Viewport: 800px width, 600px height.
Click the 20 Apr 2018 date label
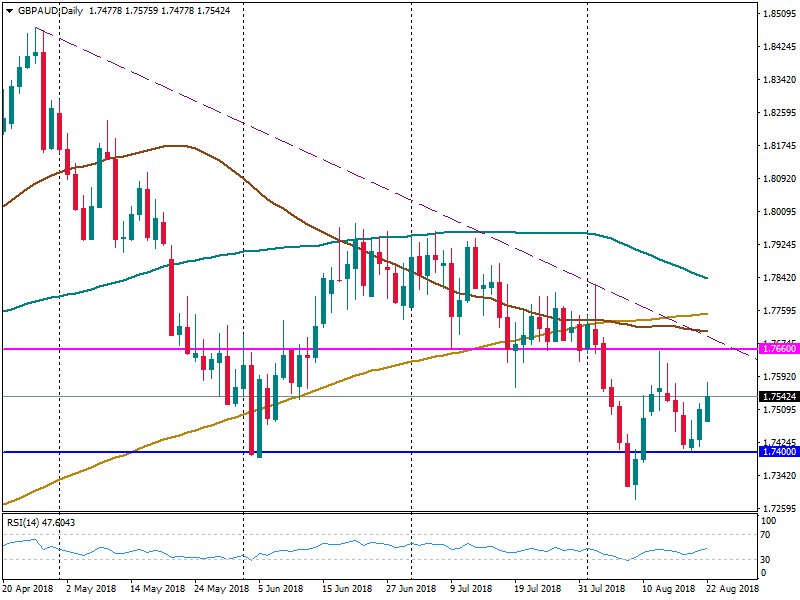pos(27,589)
